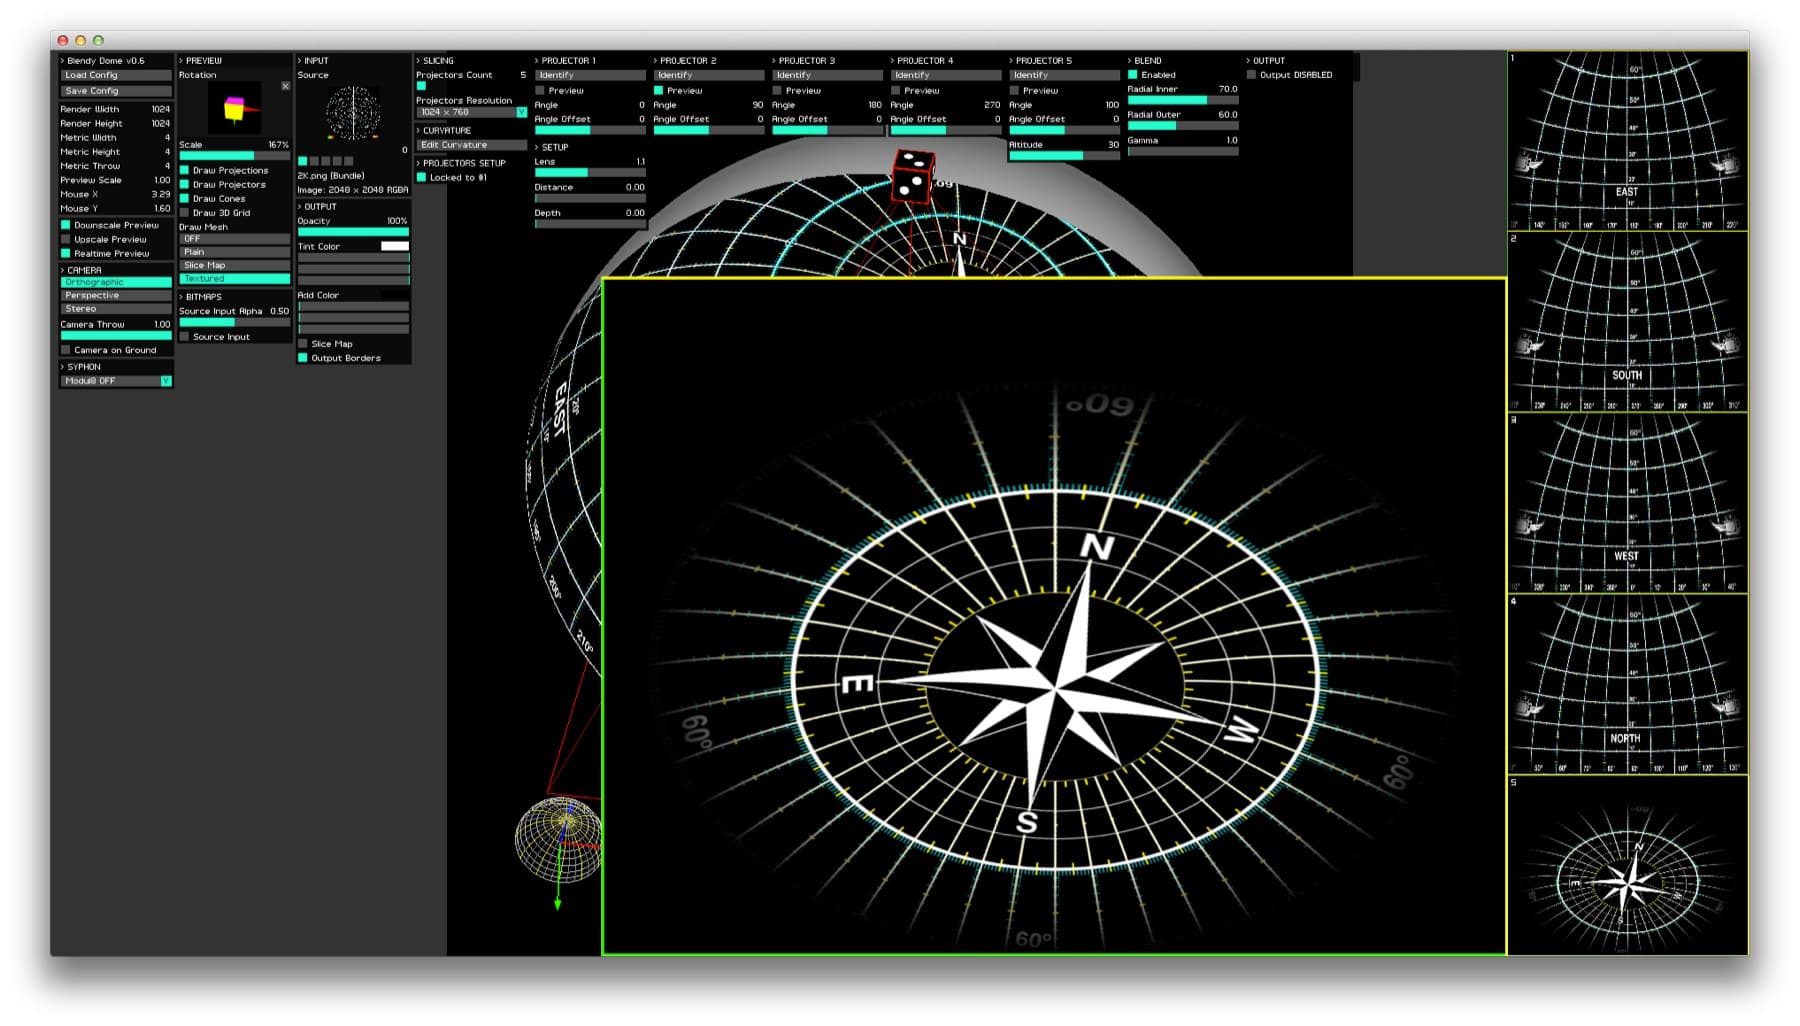The width and height of the screenshot is (1800, 1026).
Task: Click the white Tint Color swatch
Action: (395, 246)
